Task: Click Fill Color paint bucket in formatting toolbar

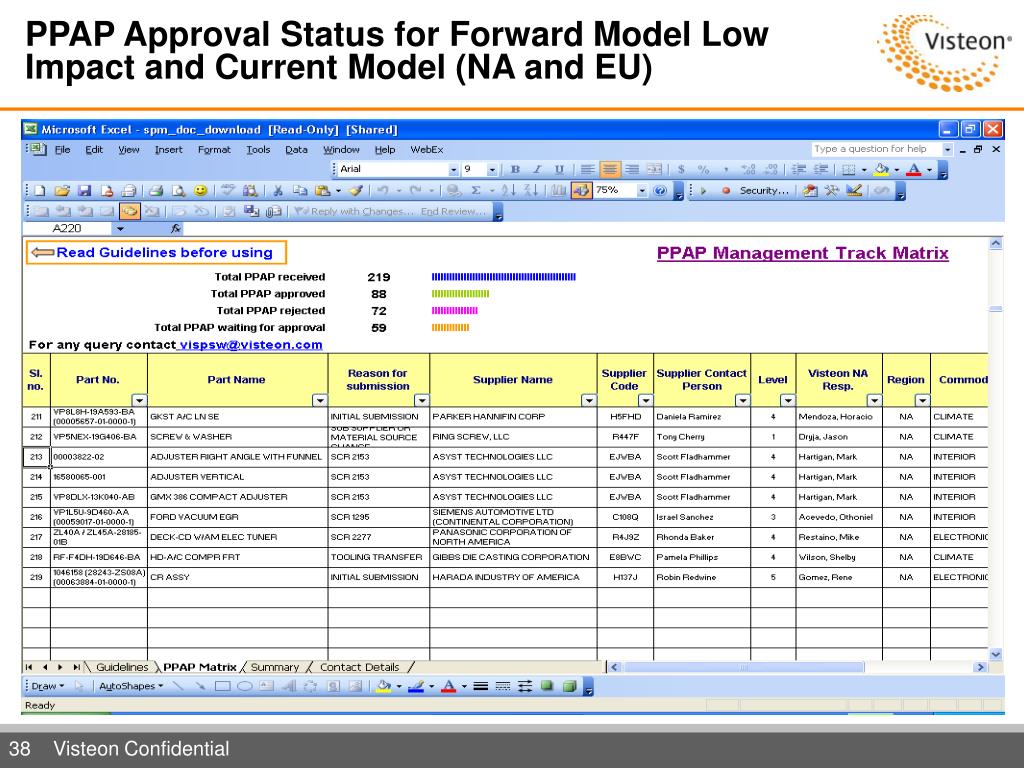Action: click(882, 170)
